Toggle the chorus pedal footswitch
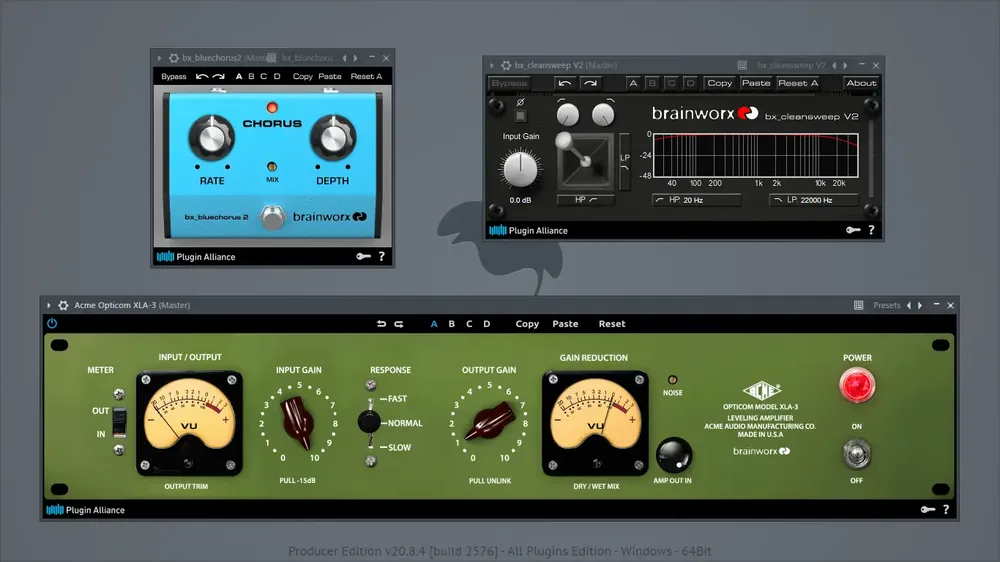This screenshot has width=1000, height=562. 272,218
